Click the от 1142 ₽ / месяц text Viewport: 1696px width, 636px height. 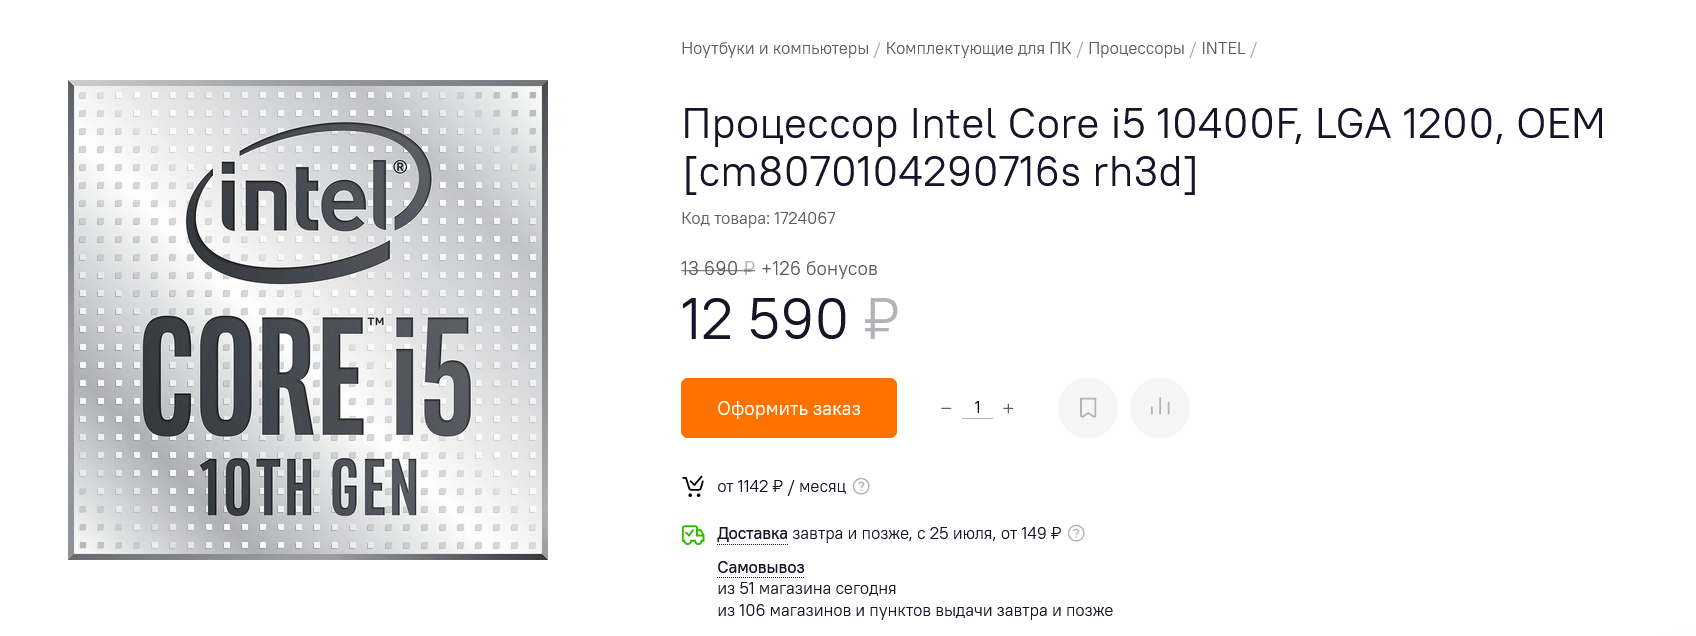coord(781,486)
